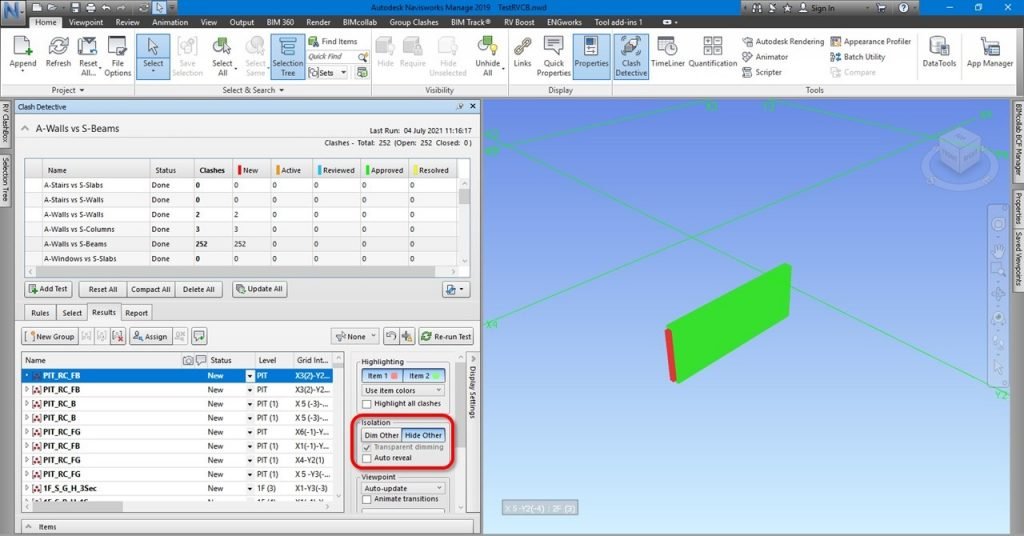Screen dimensions: 1024x536
Task: Open the Appearance Profiler
Action: click(871, 41)
